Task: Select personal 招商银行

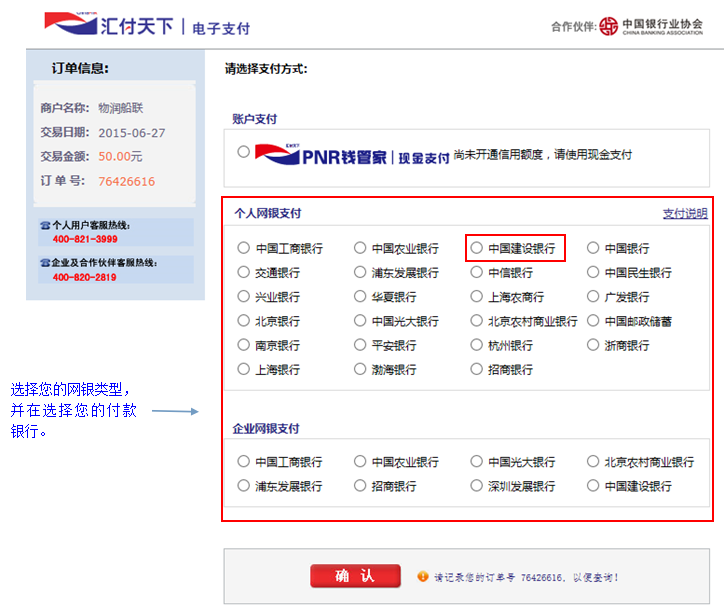Action: click(476, 369)
